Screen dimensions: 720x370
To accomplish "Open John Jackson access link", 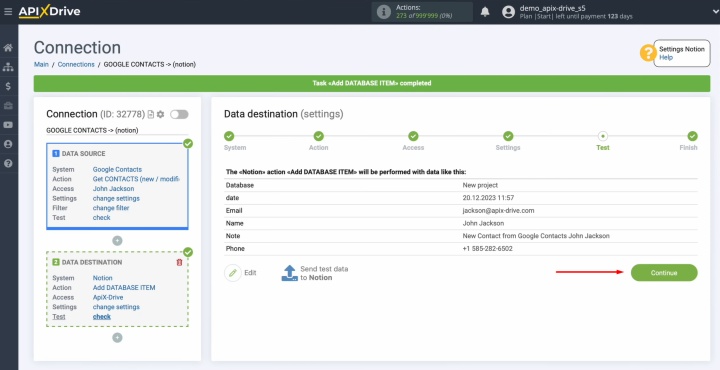I will [113, 189].
